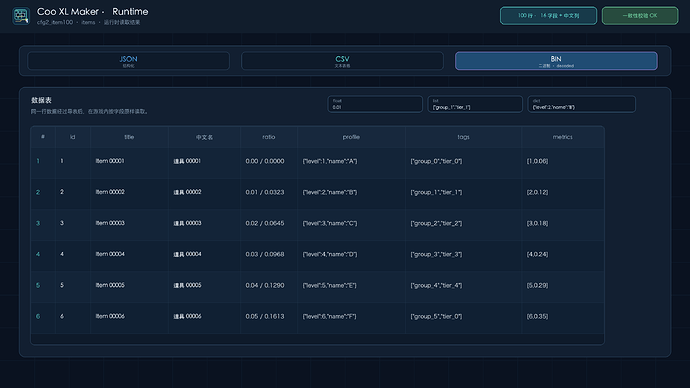Click the green consistency check OK badge
Image resolution: width=690 pixels, height=388 pixels.
pos(640,15)
